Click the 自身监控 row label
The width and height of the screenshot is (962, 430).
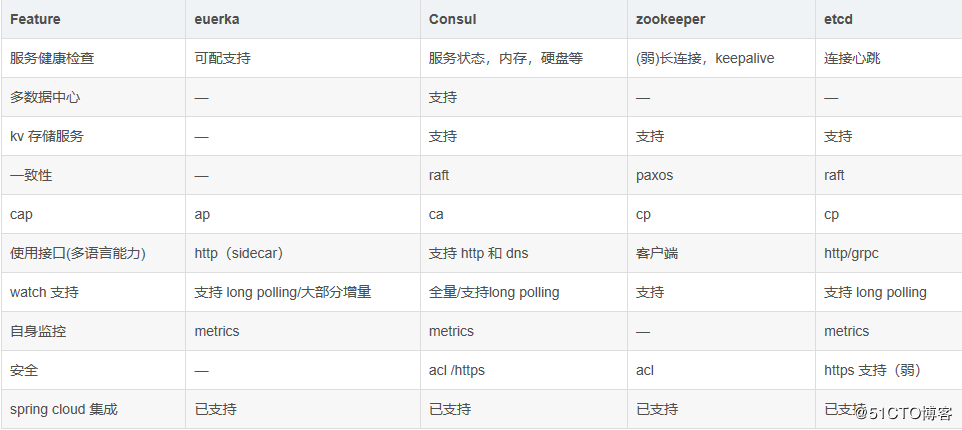pyautogui.click(x=38, y=331)
